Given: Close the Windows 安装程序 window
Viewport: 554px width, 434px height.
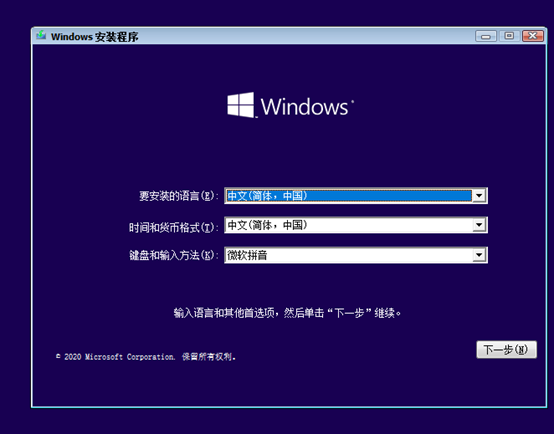Looking at the screenshot, I should 533,36.
